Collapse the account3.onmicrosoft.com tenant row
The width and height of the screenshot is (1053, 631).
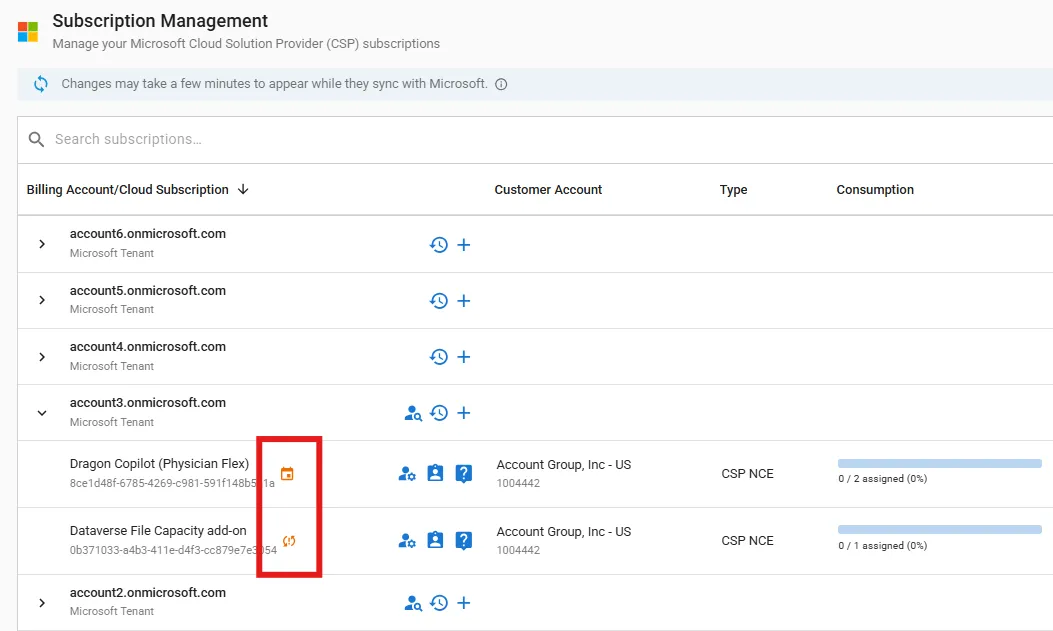click(42, 413)
